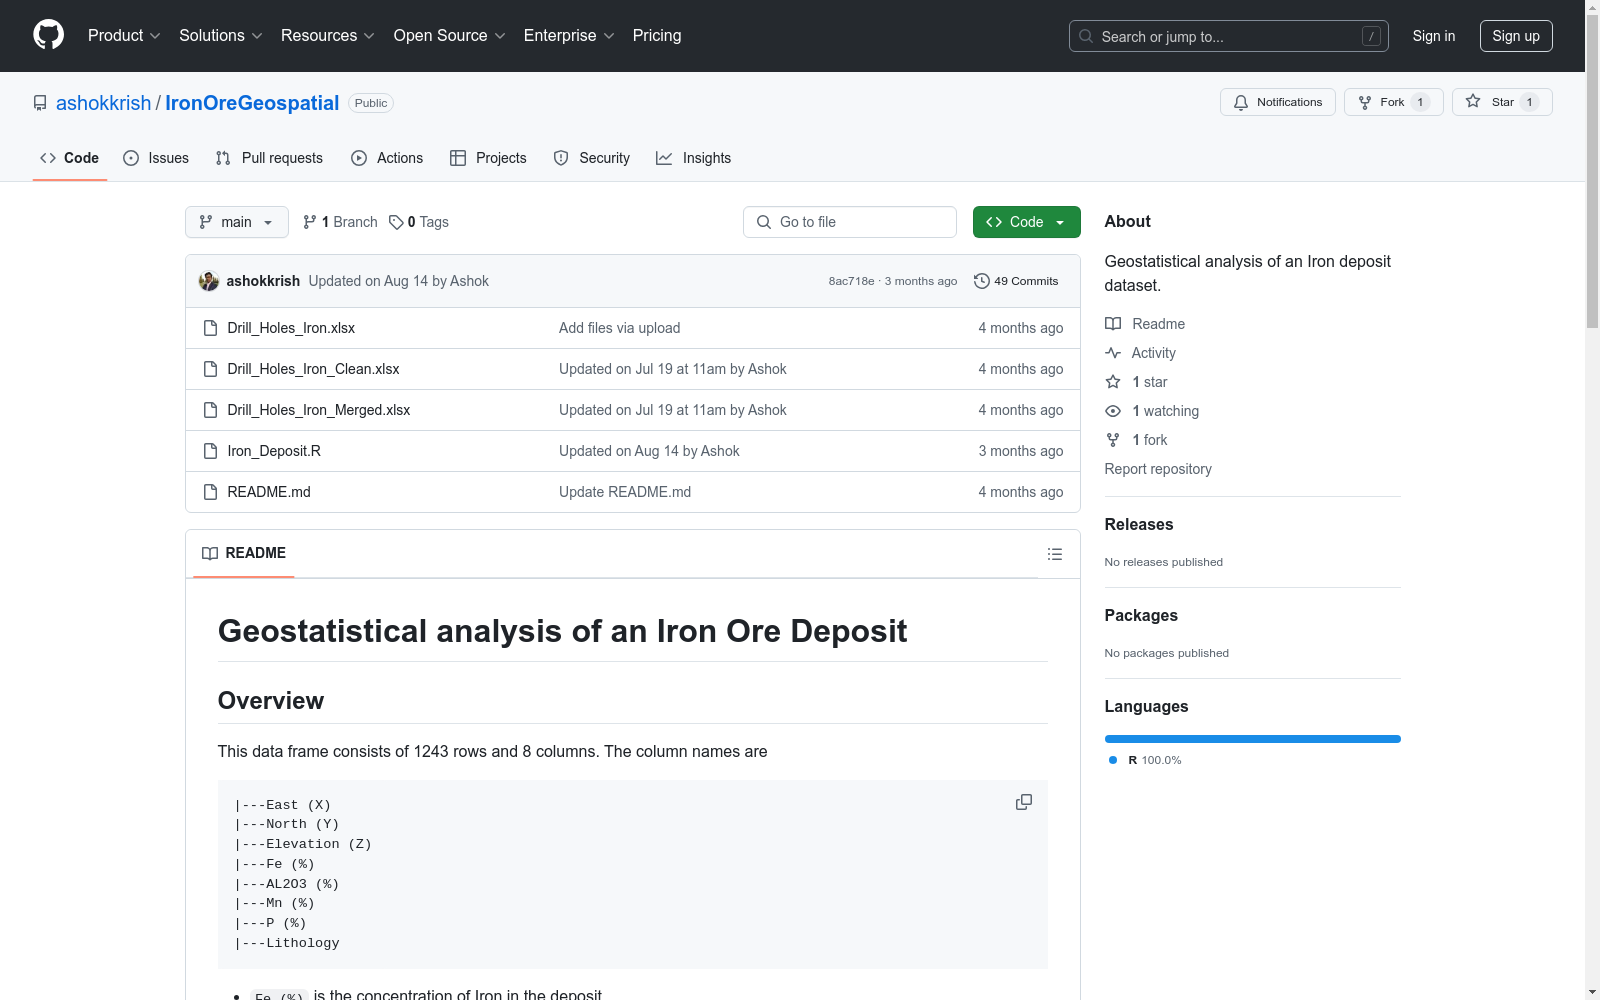Click the eye icon beside '1 watching'

click(x=1113, y=411)
